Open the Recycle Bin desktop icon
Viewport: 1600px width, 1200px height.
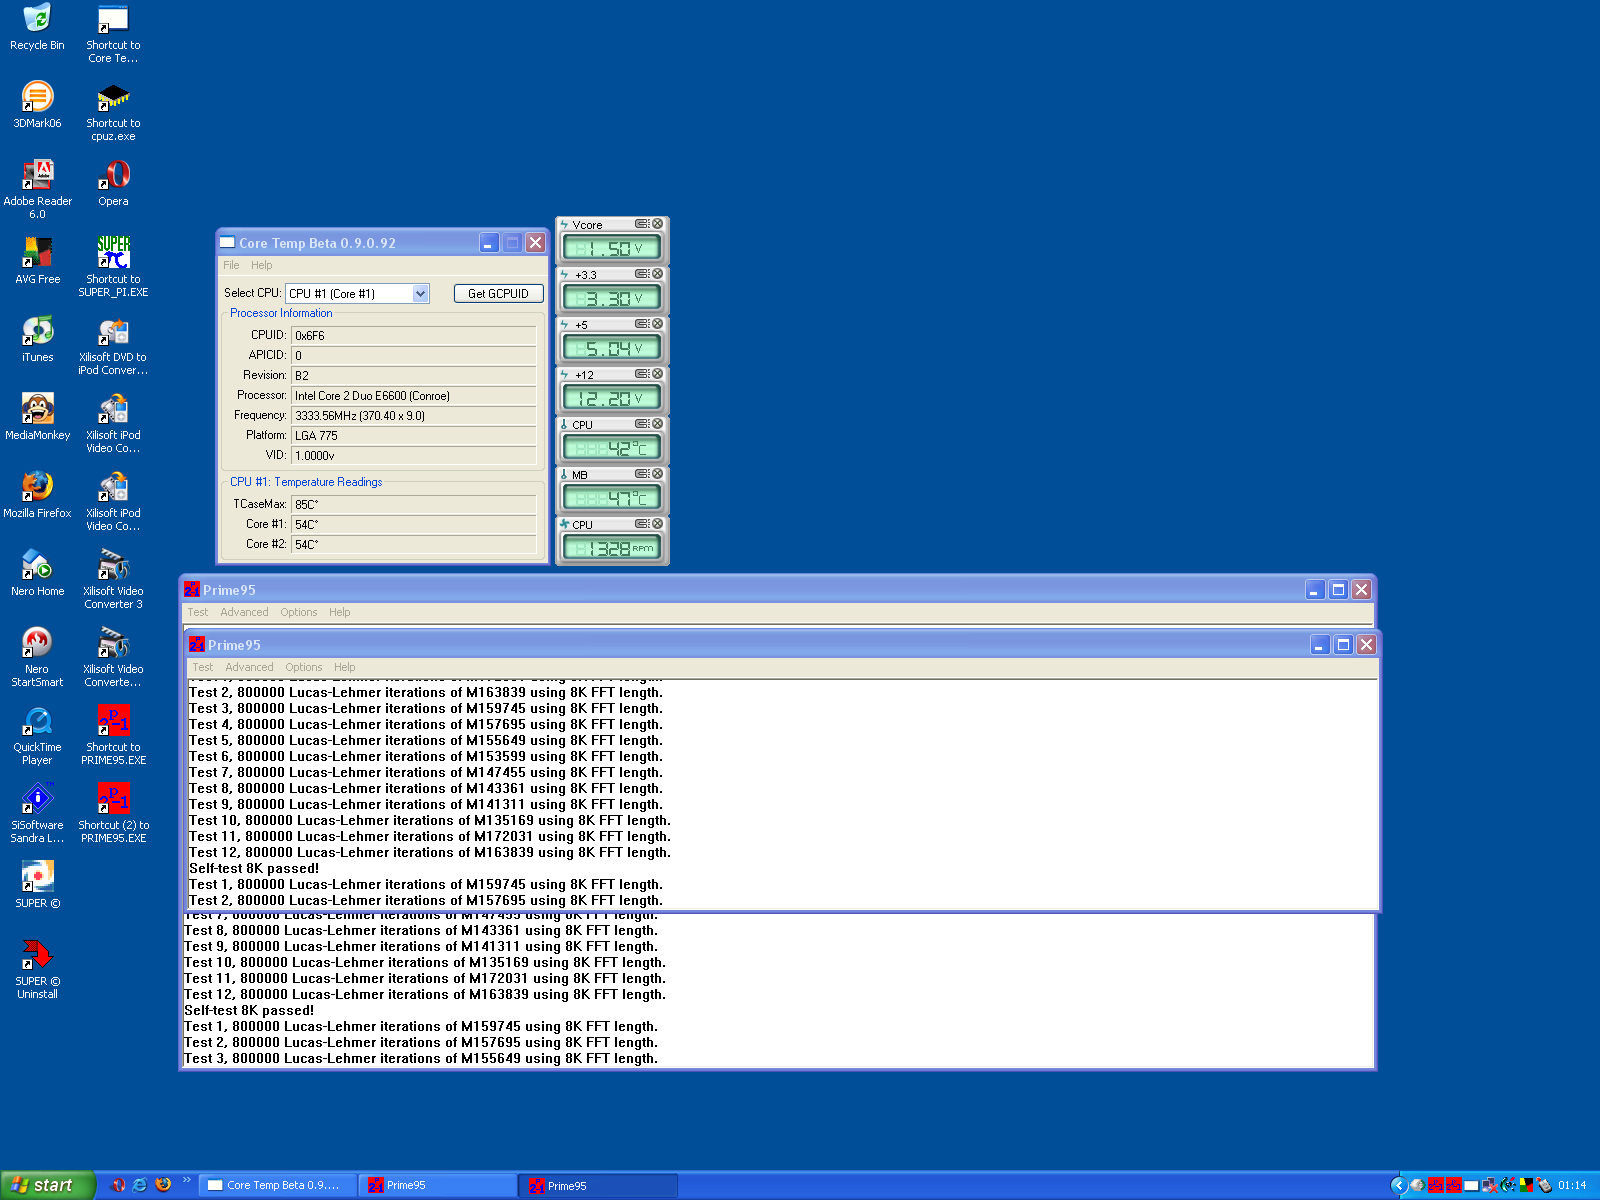[37, 28]
